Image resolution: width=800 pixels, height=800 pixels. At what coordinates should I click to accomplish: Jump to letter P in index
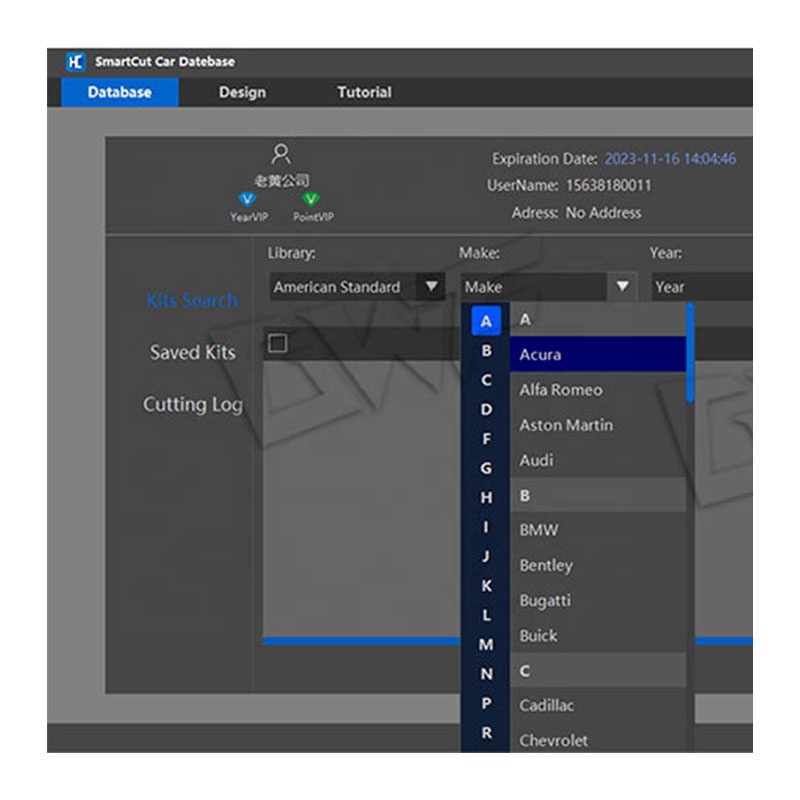coord(486,704)
